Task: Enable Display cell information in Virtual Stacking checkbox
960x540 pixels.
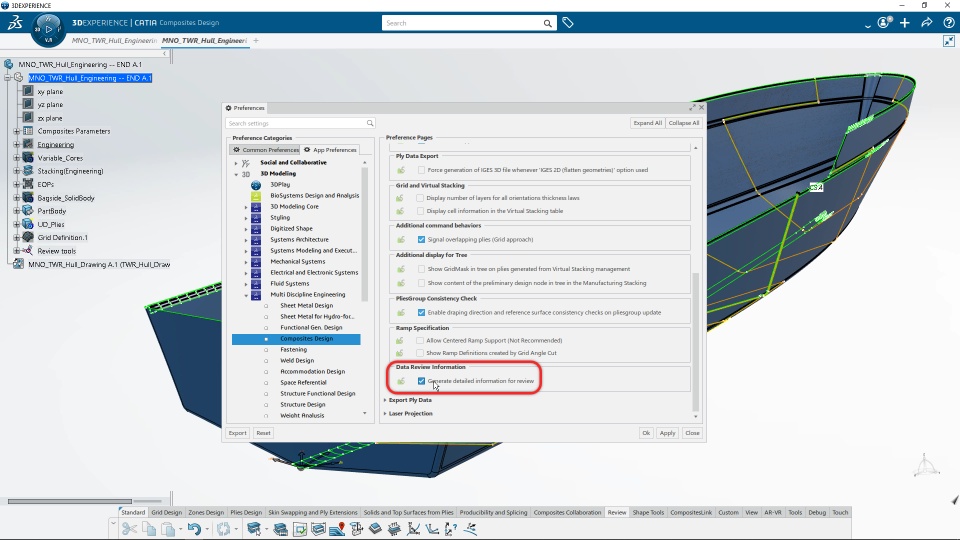Action: coord(420,211)
